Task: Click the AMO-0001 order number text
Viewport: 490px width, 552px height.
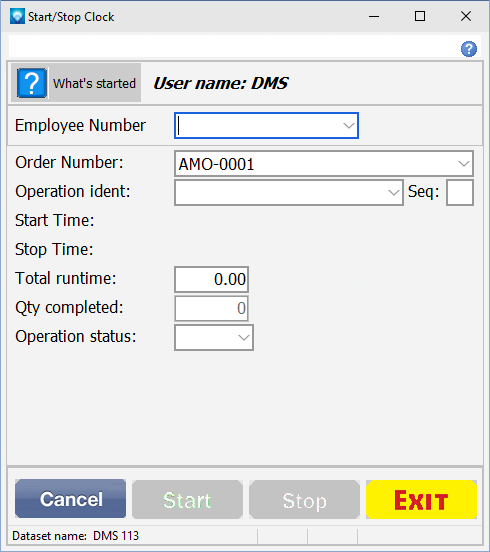Action: [x=216, y=164]
